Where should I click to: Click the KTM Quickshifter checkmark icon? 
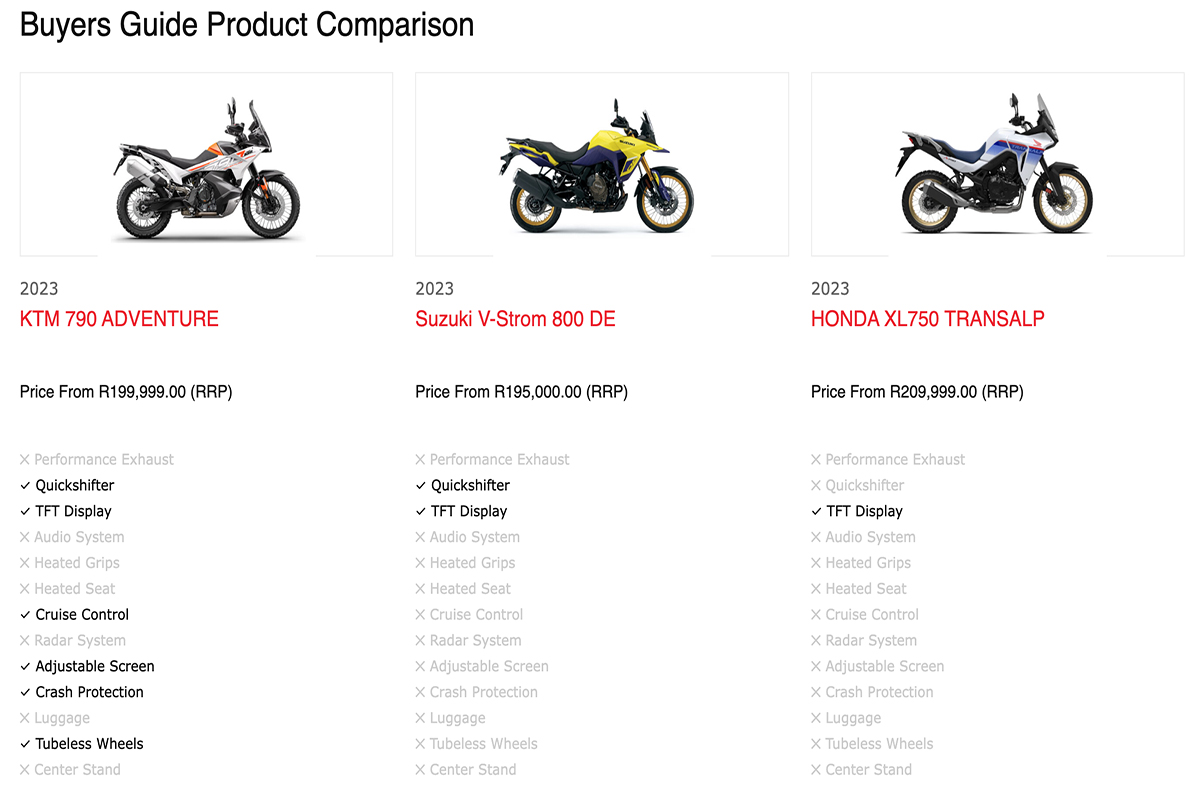click(25, 486)
